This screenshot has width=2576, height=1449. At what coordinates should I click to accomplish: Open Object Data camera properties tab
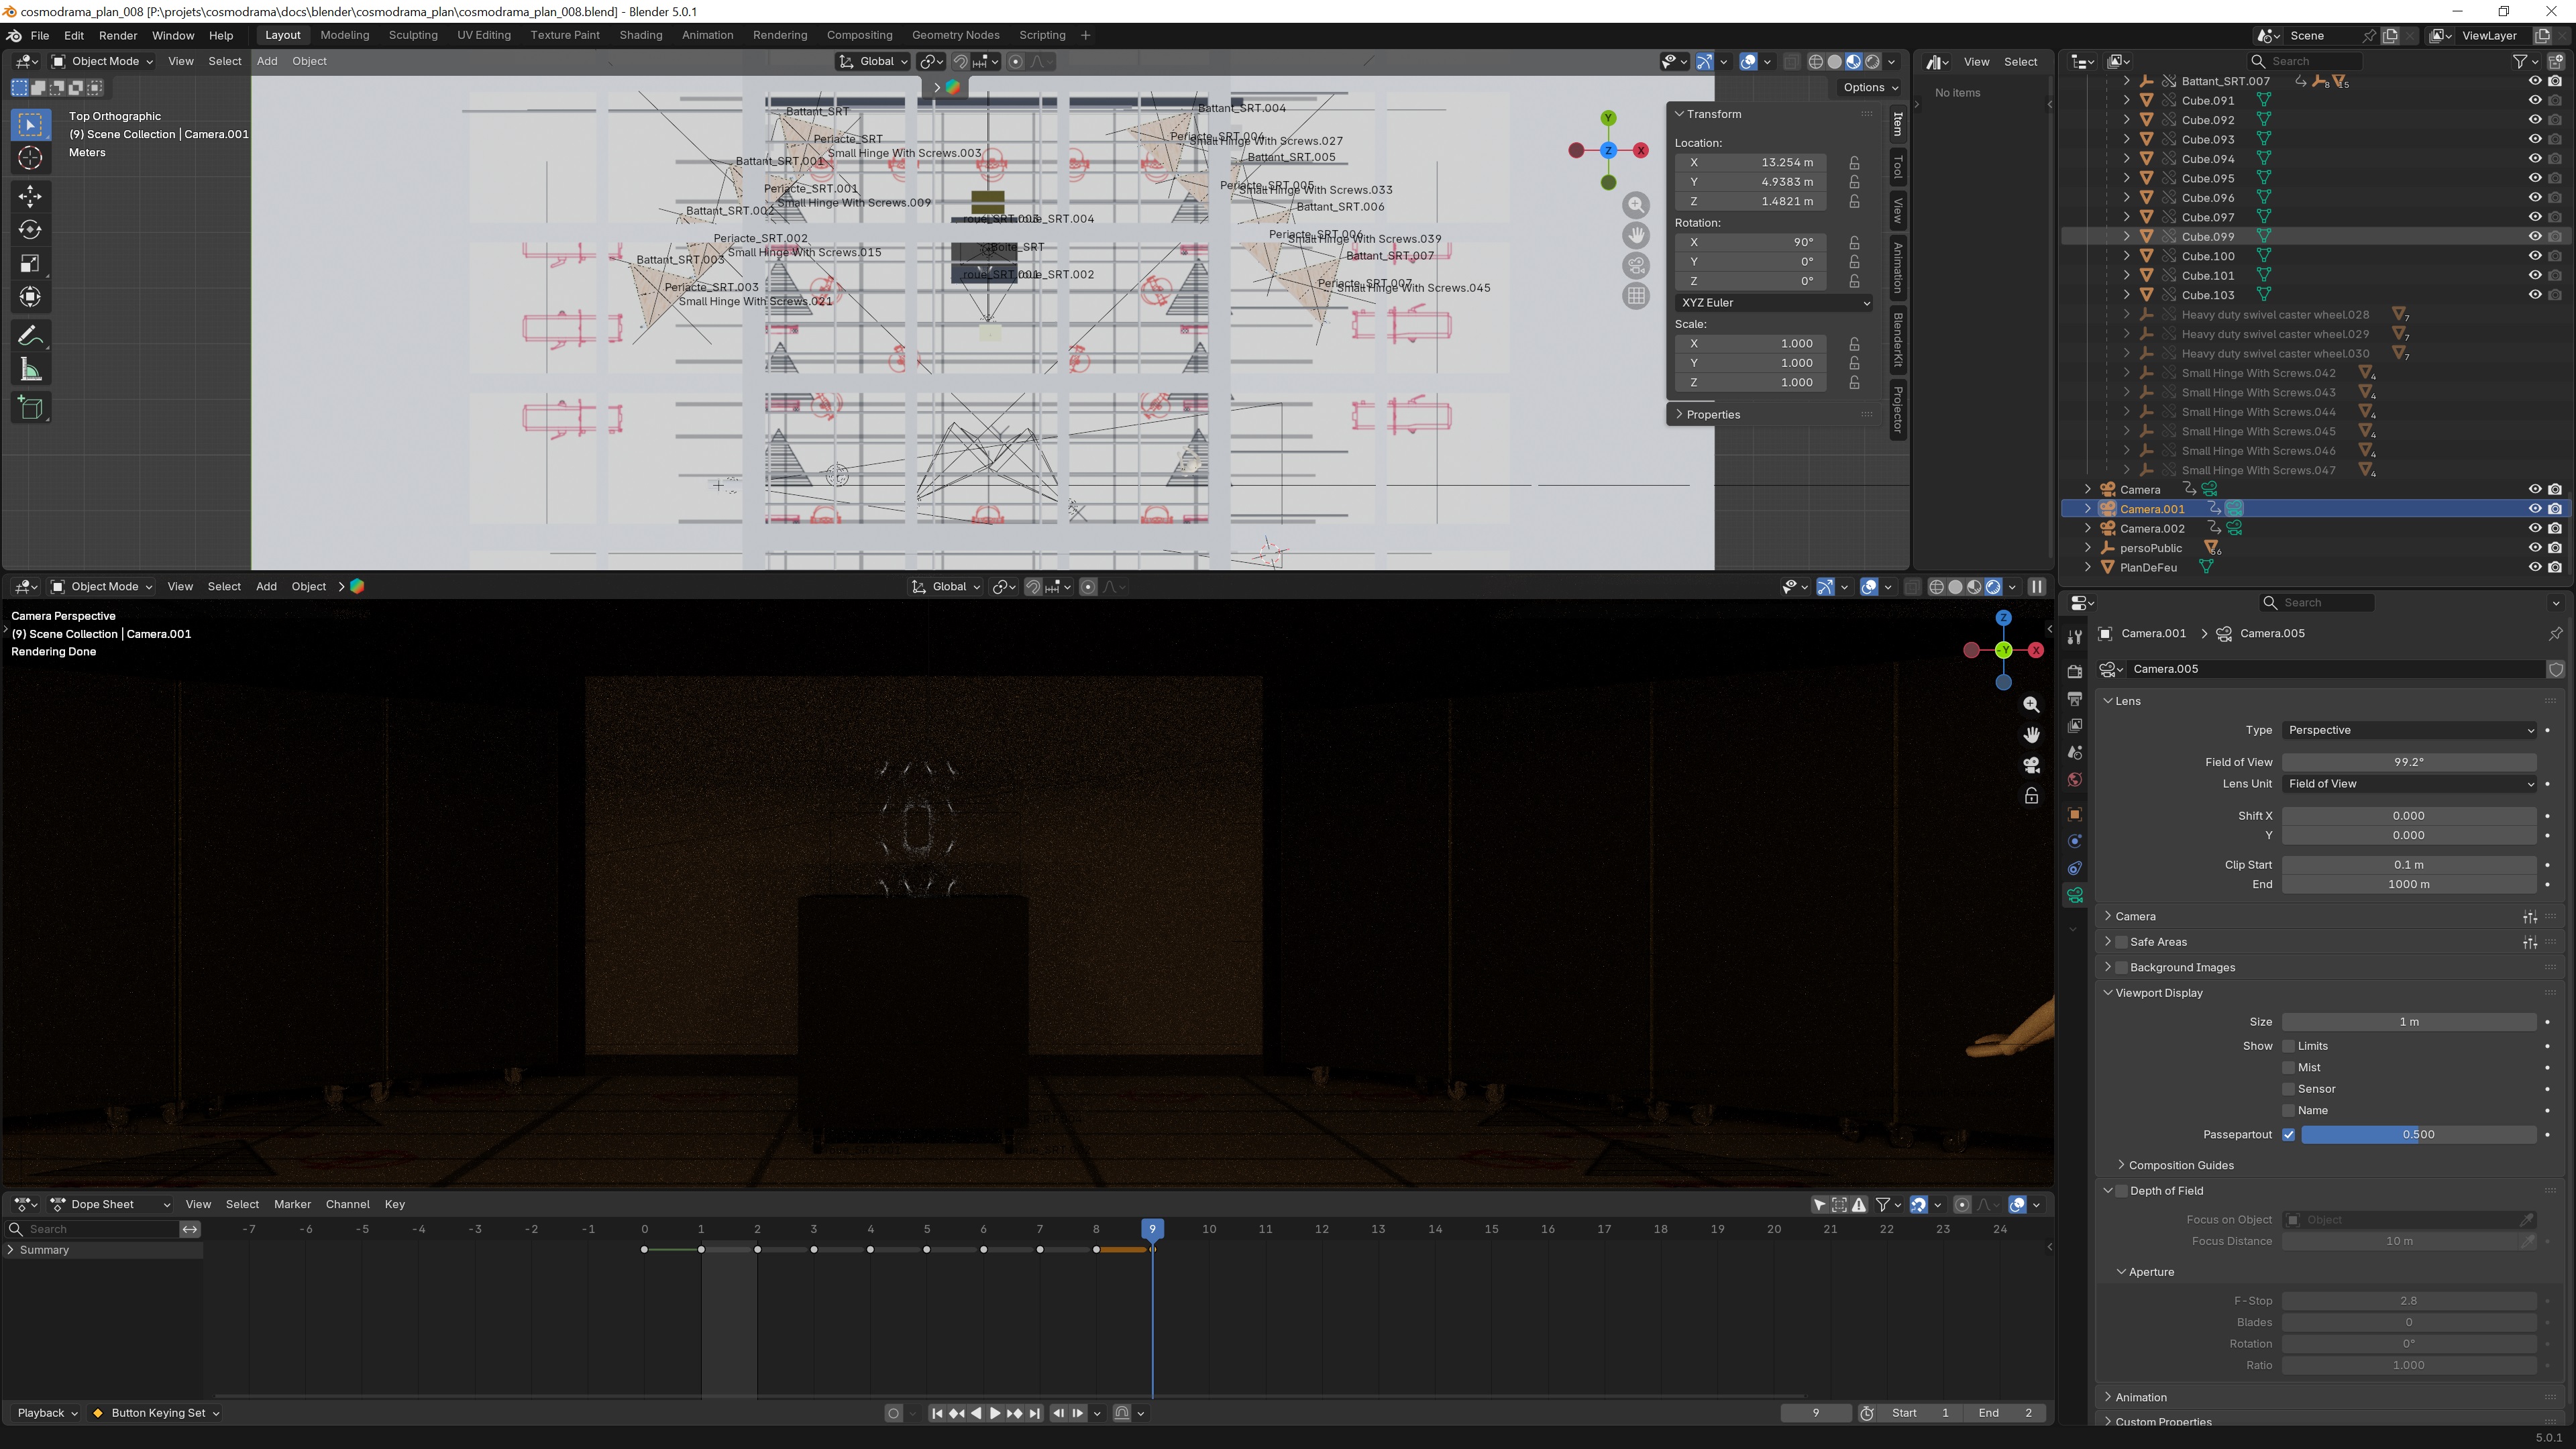2075,895
